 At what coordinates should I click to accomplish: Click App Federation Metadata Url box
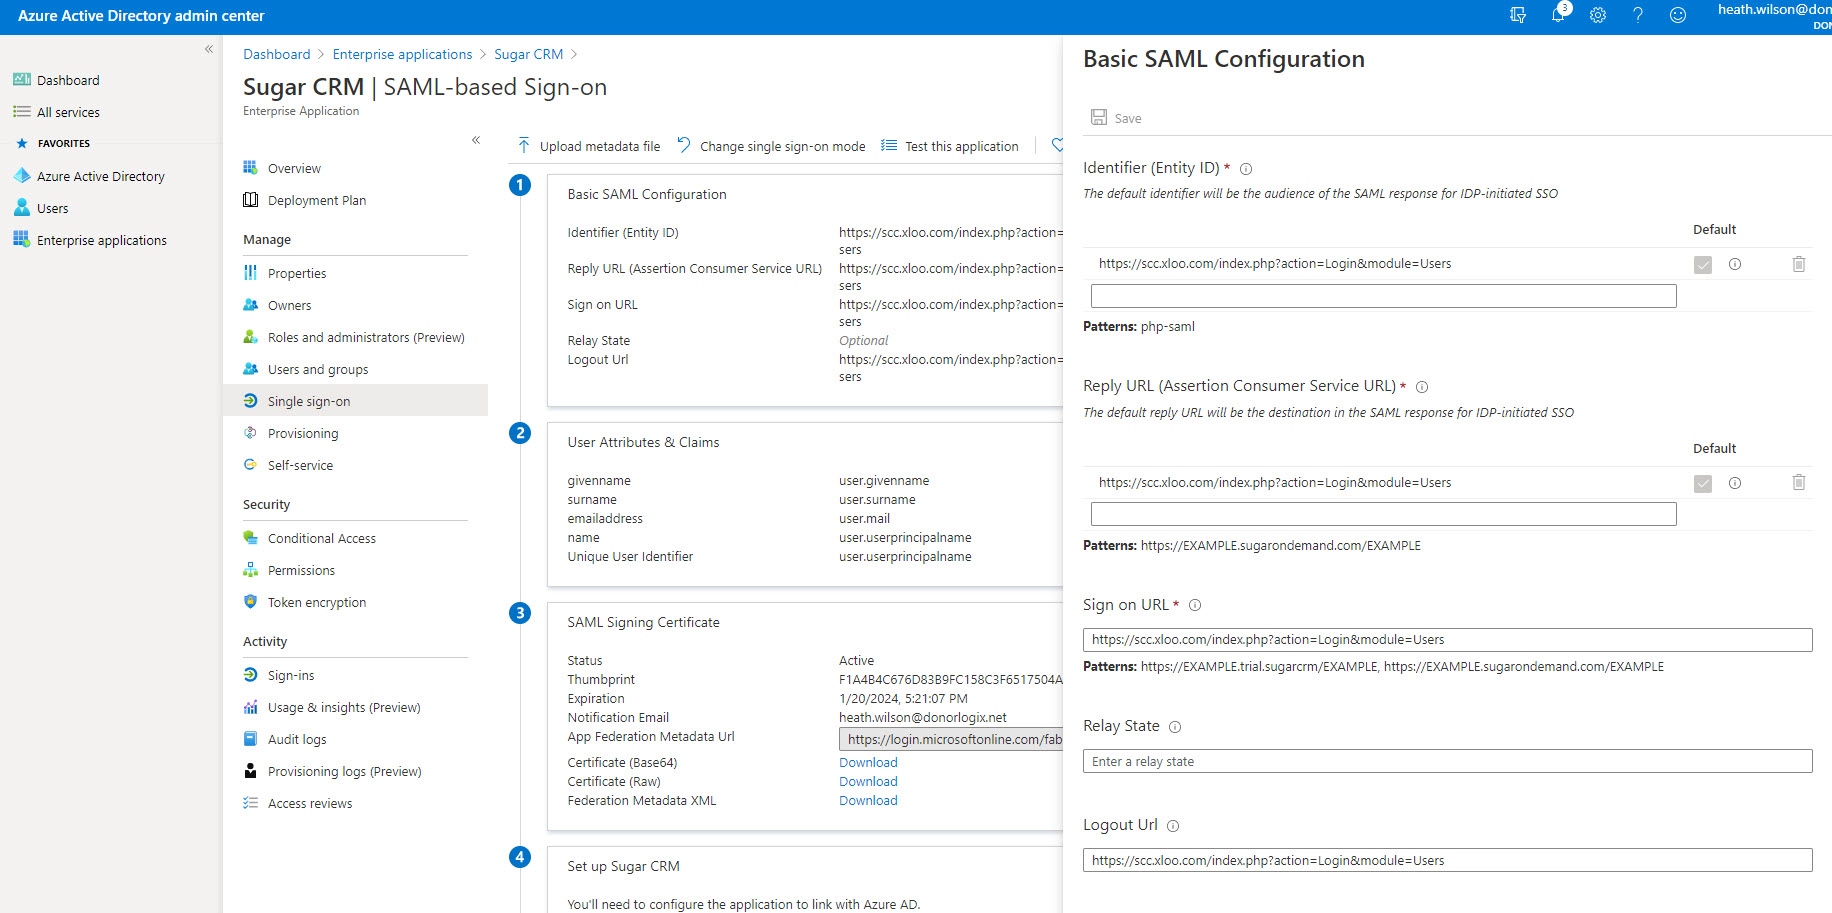(950, 739)
